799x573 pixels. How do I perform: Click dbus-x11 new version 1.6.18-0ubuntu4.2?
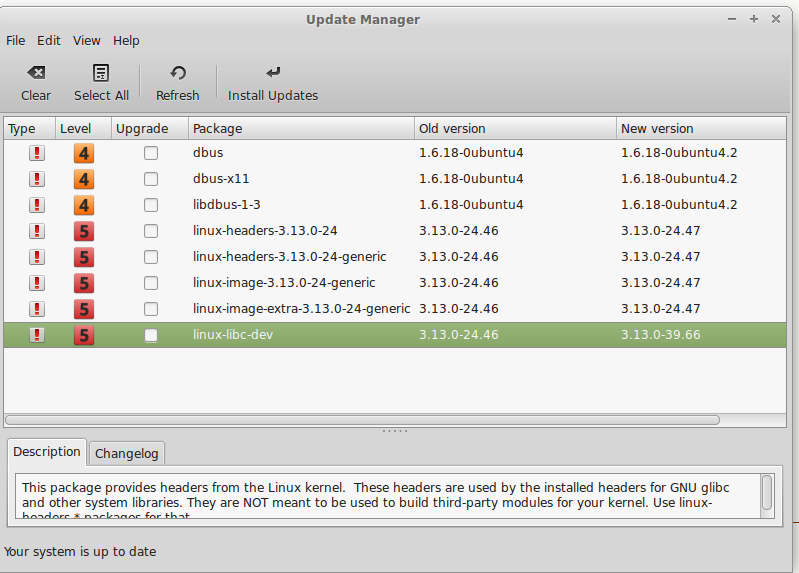pyautogui.click(x=679, y=178)
